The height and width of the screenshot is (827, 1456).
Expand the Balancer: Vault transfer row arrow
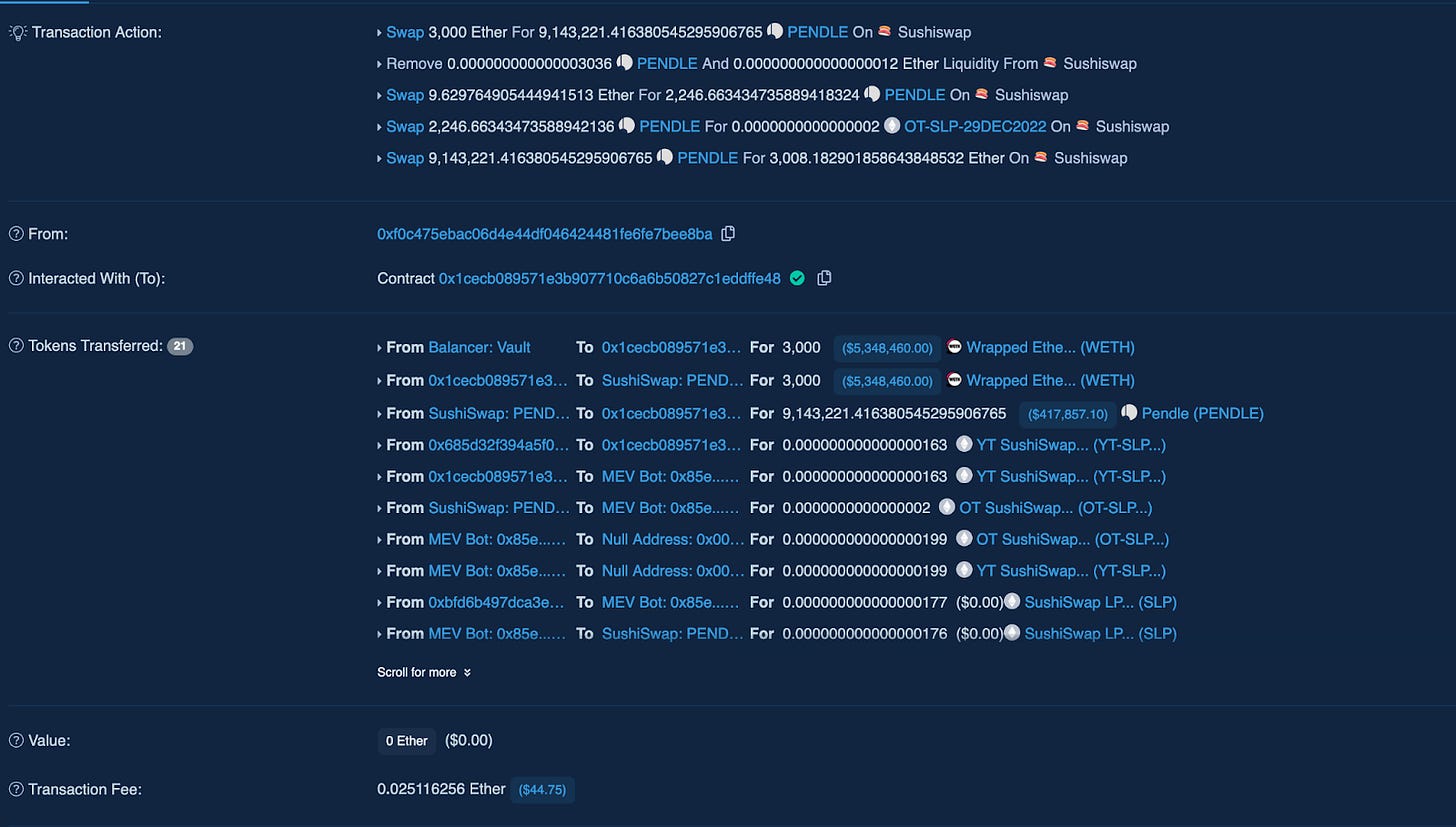point(380,347)
